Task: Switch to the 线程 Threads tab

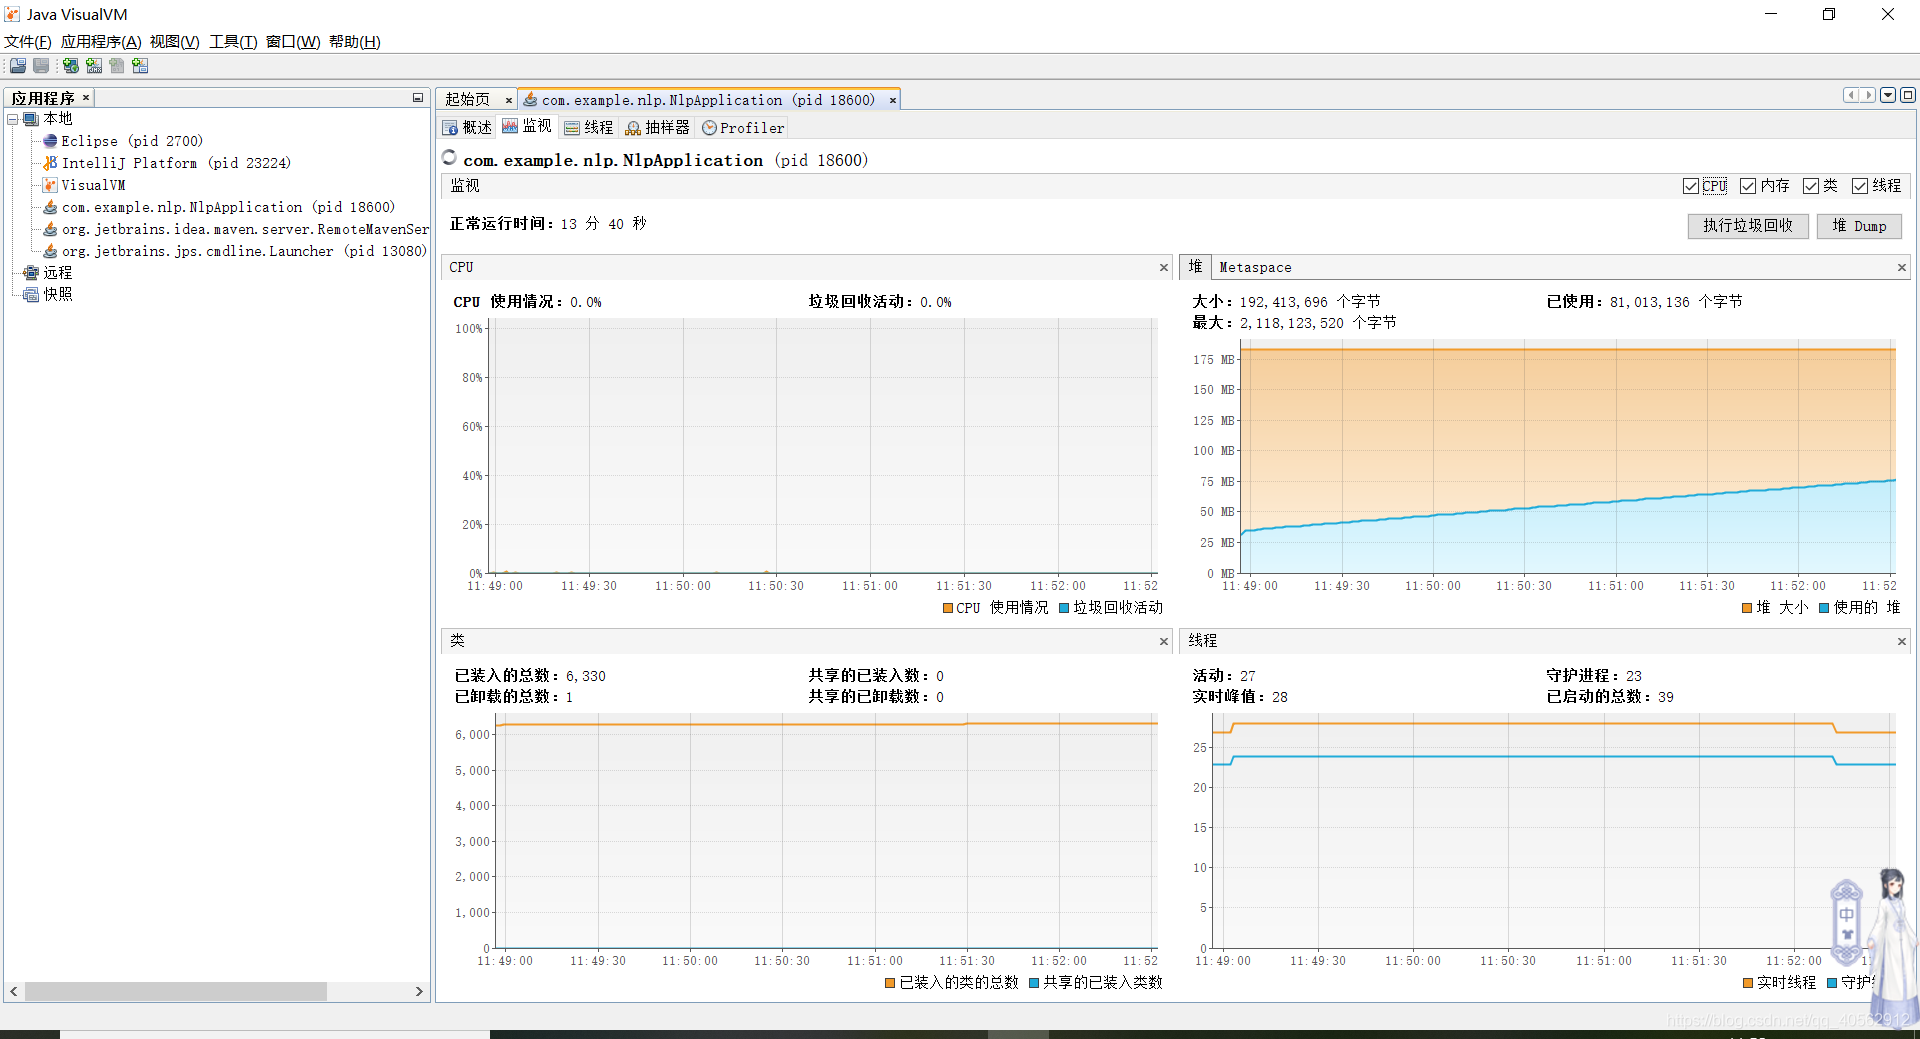Action: coord(589,128)
